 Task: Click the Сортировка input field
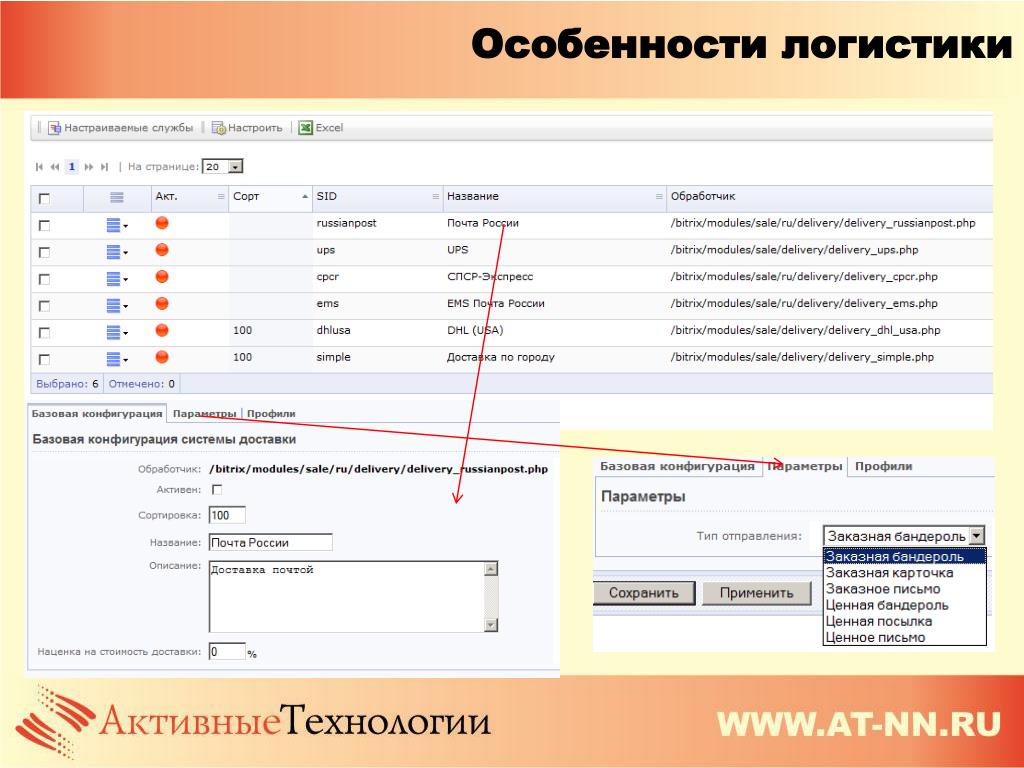click(x=227, y=515)
